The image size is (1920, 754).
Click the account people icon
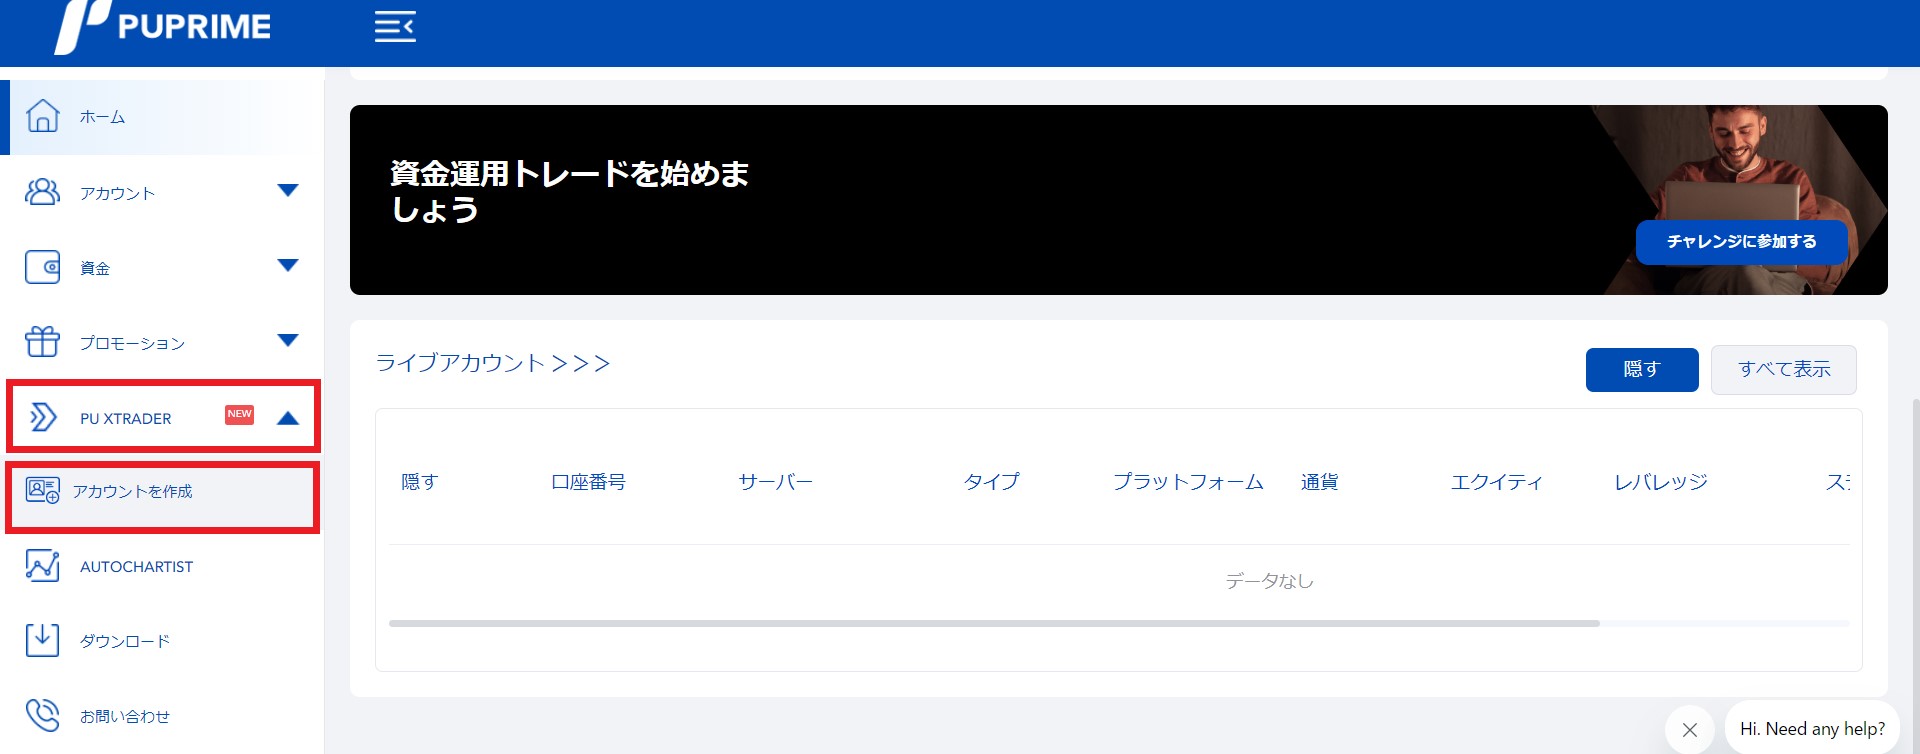click(x=42, y=192)
